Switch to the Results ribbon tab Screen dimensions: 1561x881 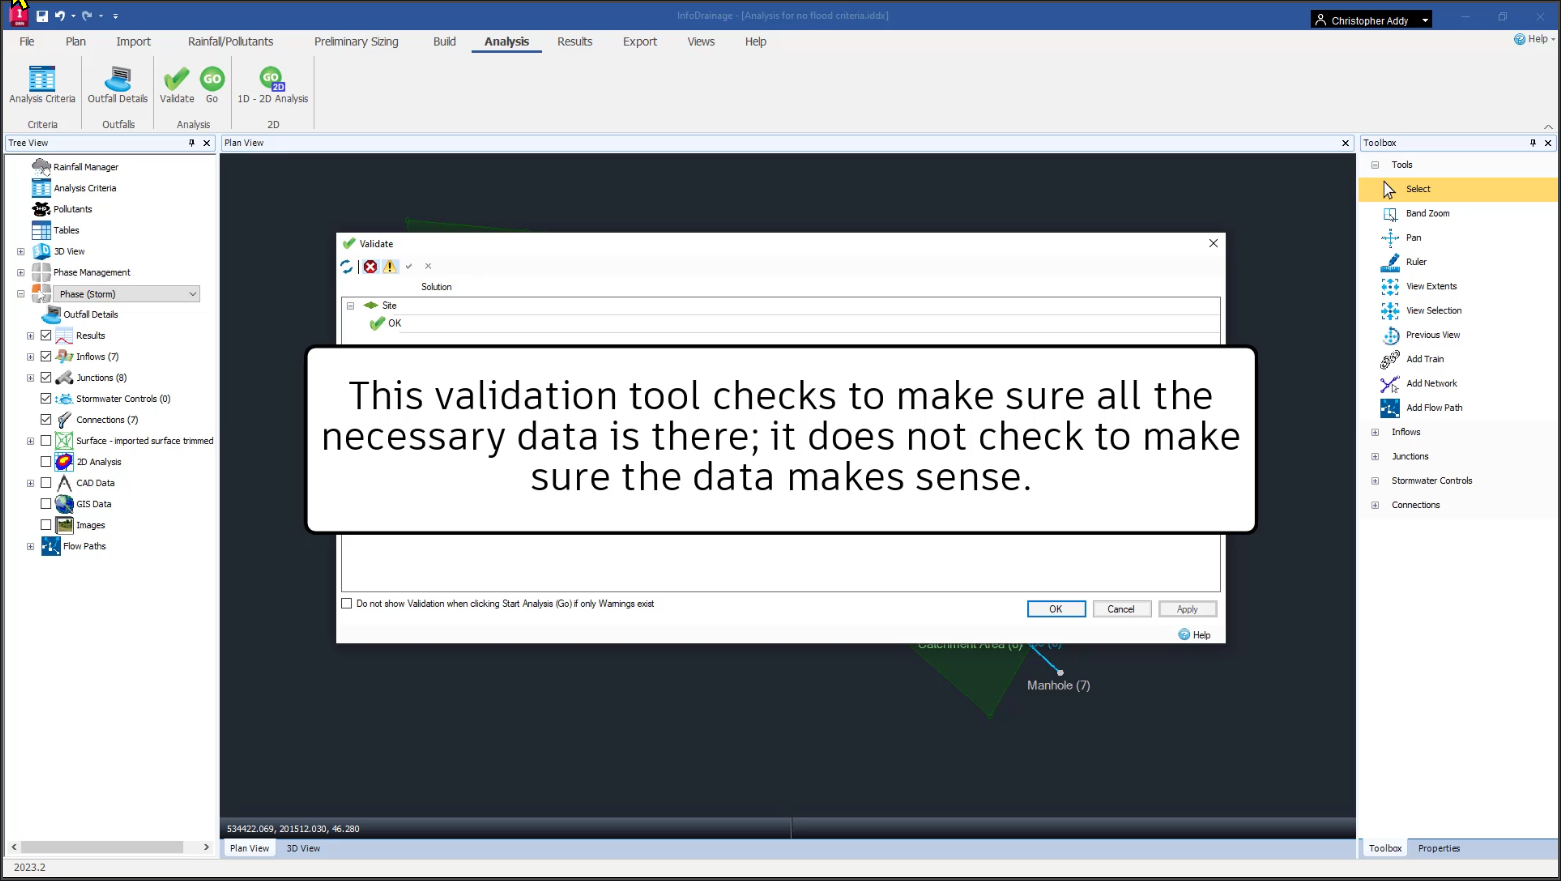pyautogui.click(x=575, y=42)
